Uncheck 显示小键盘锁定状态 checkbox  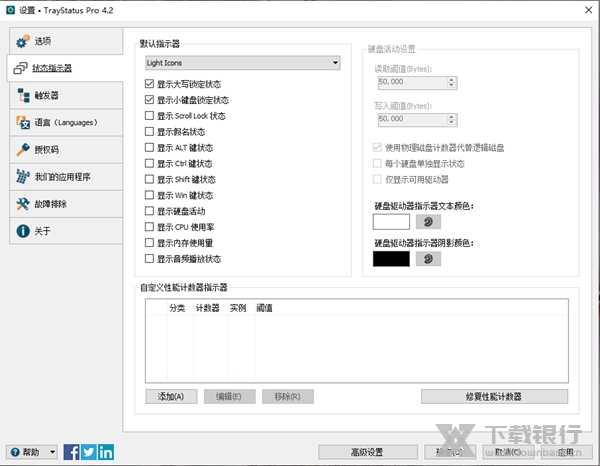pos(149,100)
